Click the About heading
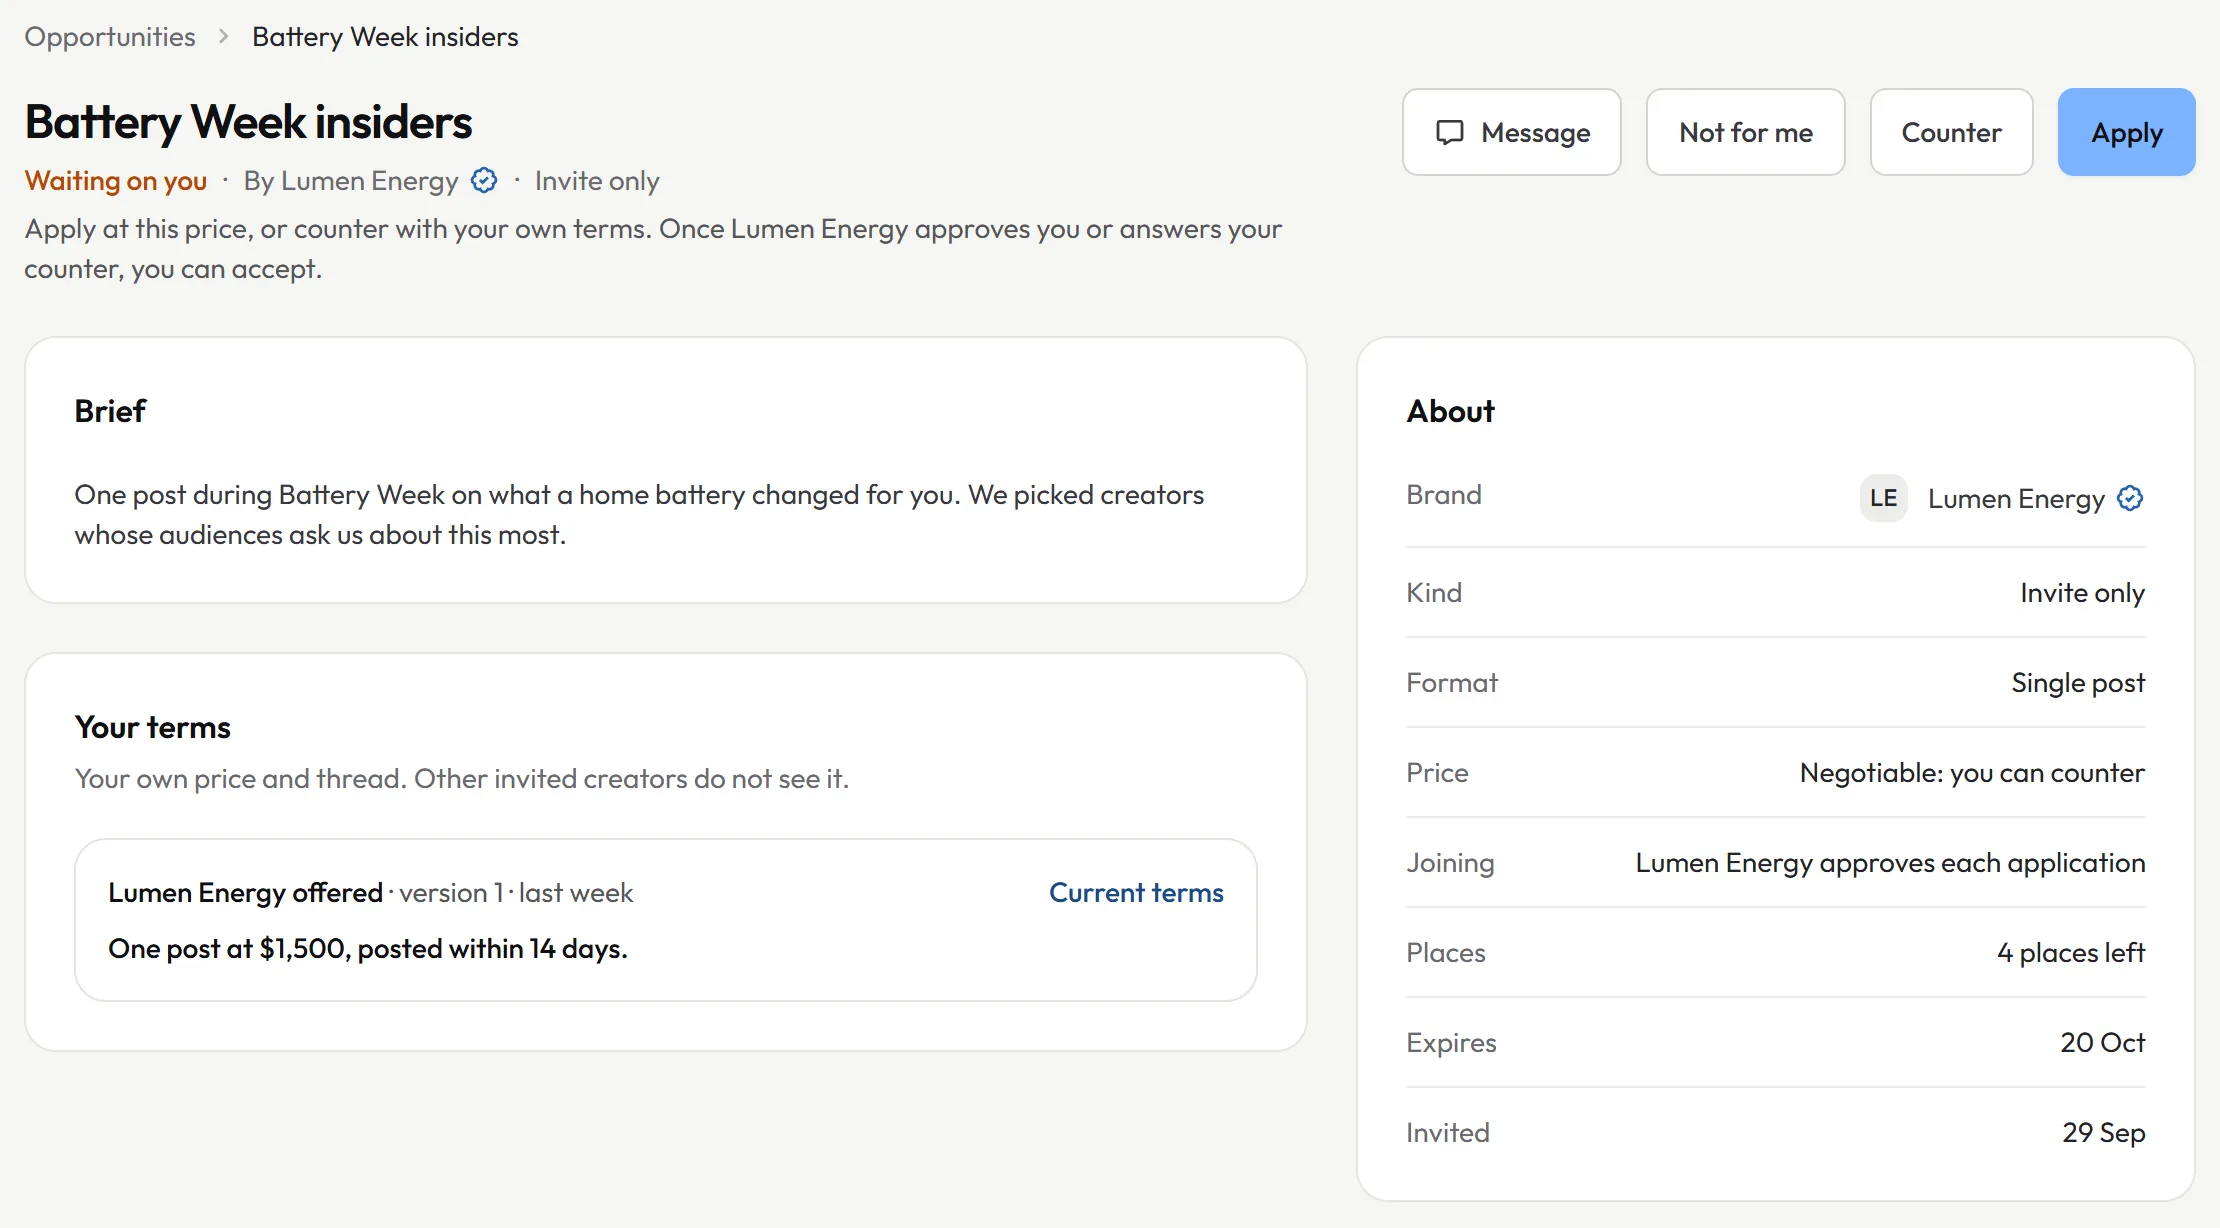Image resolution: width=2220 pixels, height=1228 pixels. click(1450, 411)
